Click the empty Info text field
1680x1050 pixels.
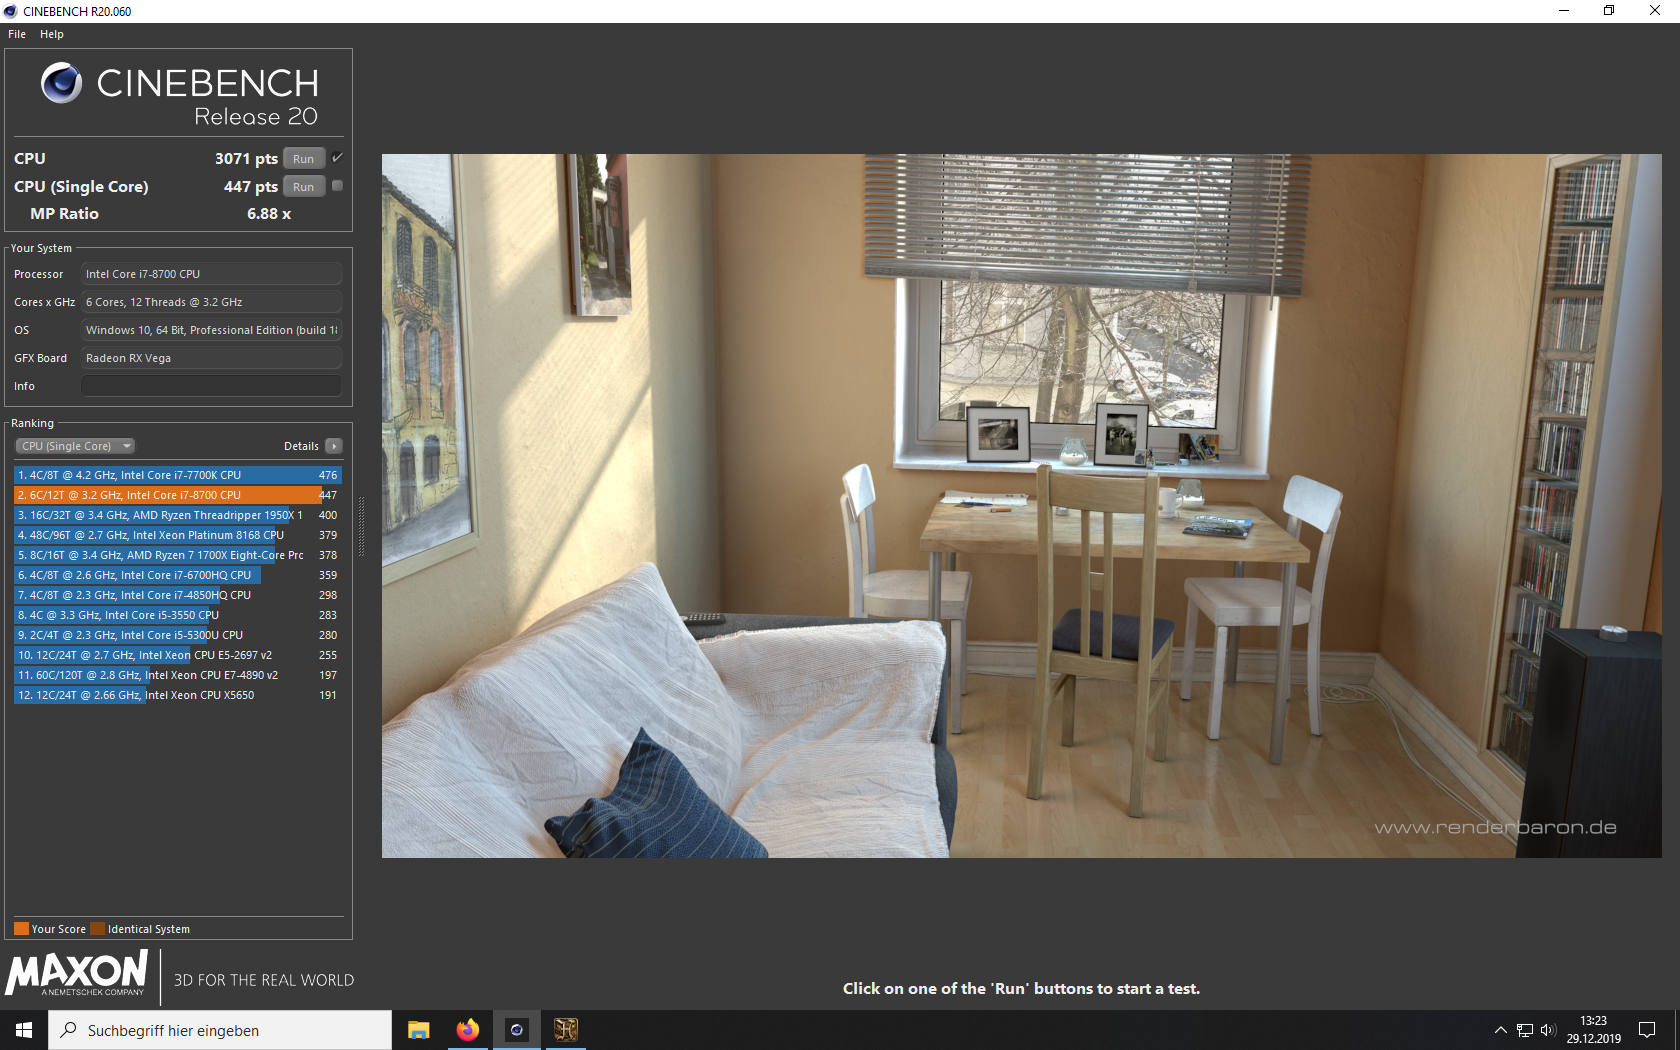coord(211,386)
